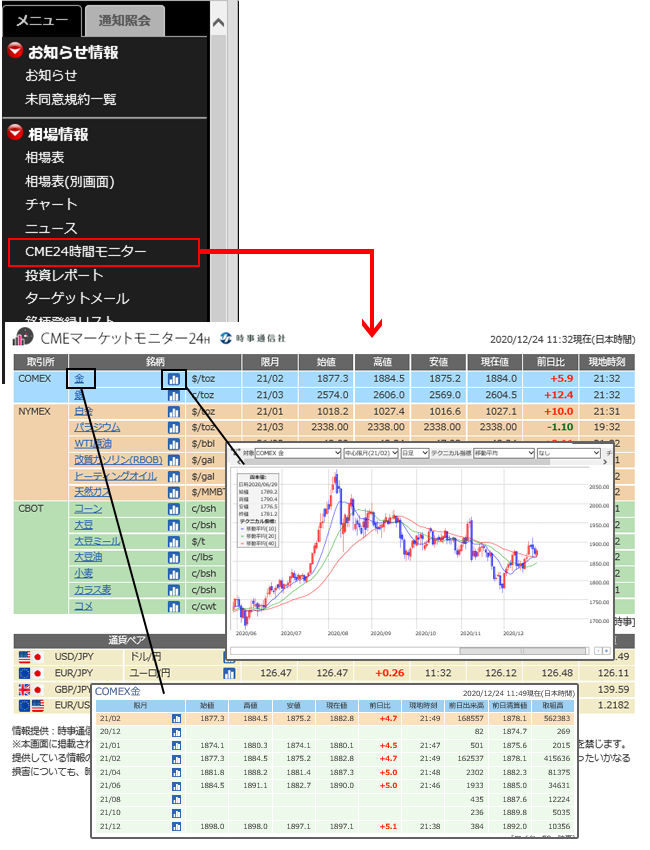Select ニュース in the menu
This screenshot has width=650, height=850.
point(51,228)
